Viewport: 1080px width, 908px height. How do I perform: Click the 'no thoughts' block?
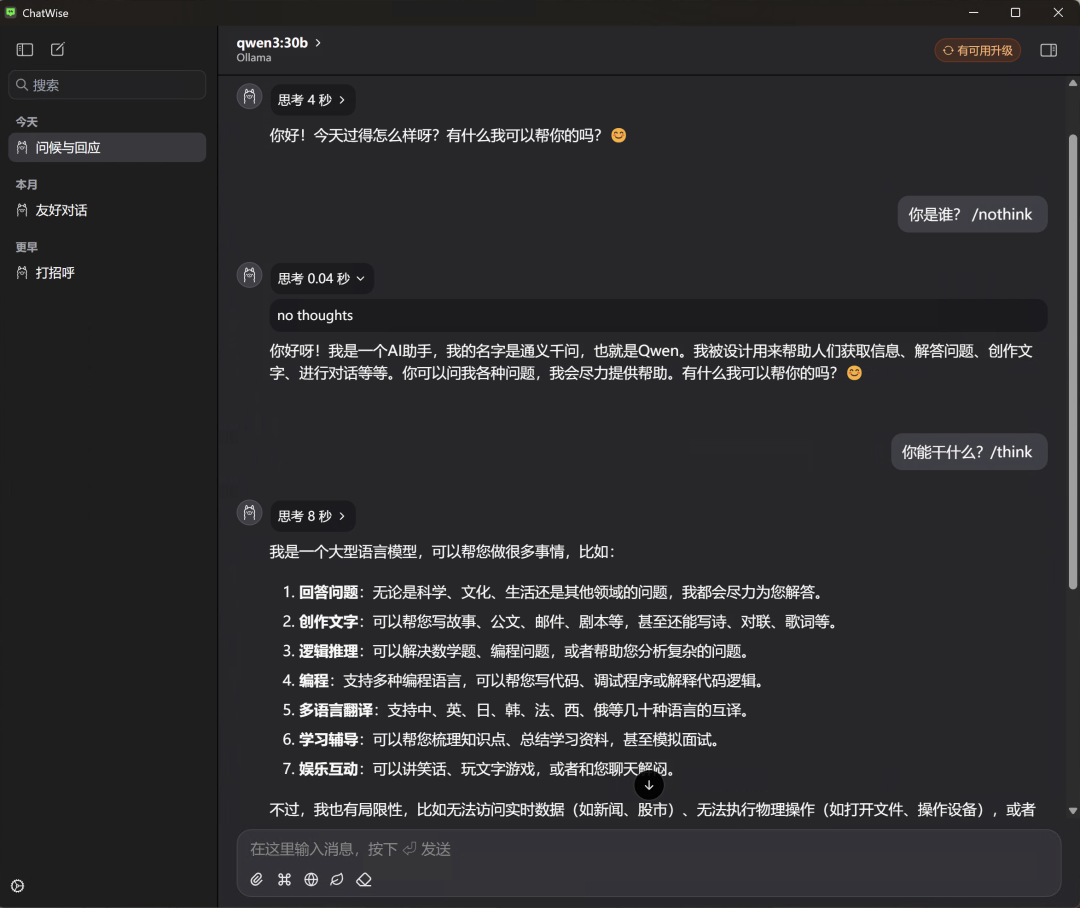(658, 316)
